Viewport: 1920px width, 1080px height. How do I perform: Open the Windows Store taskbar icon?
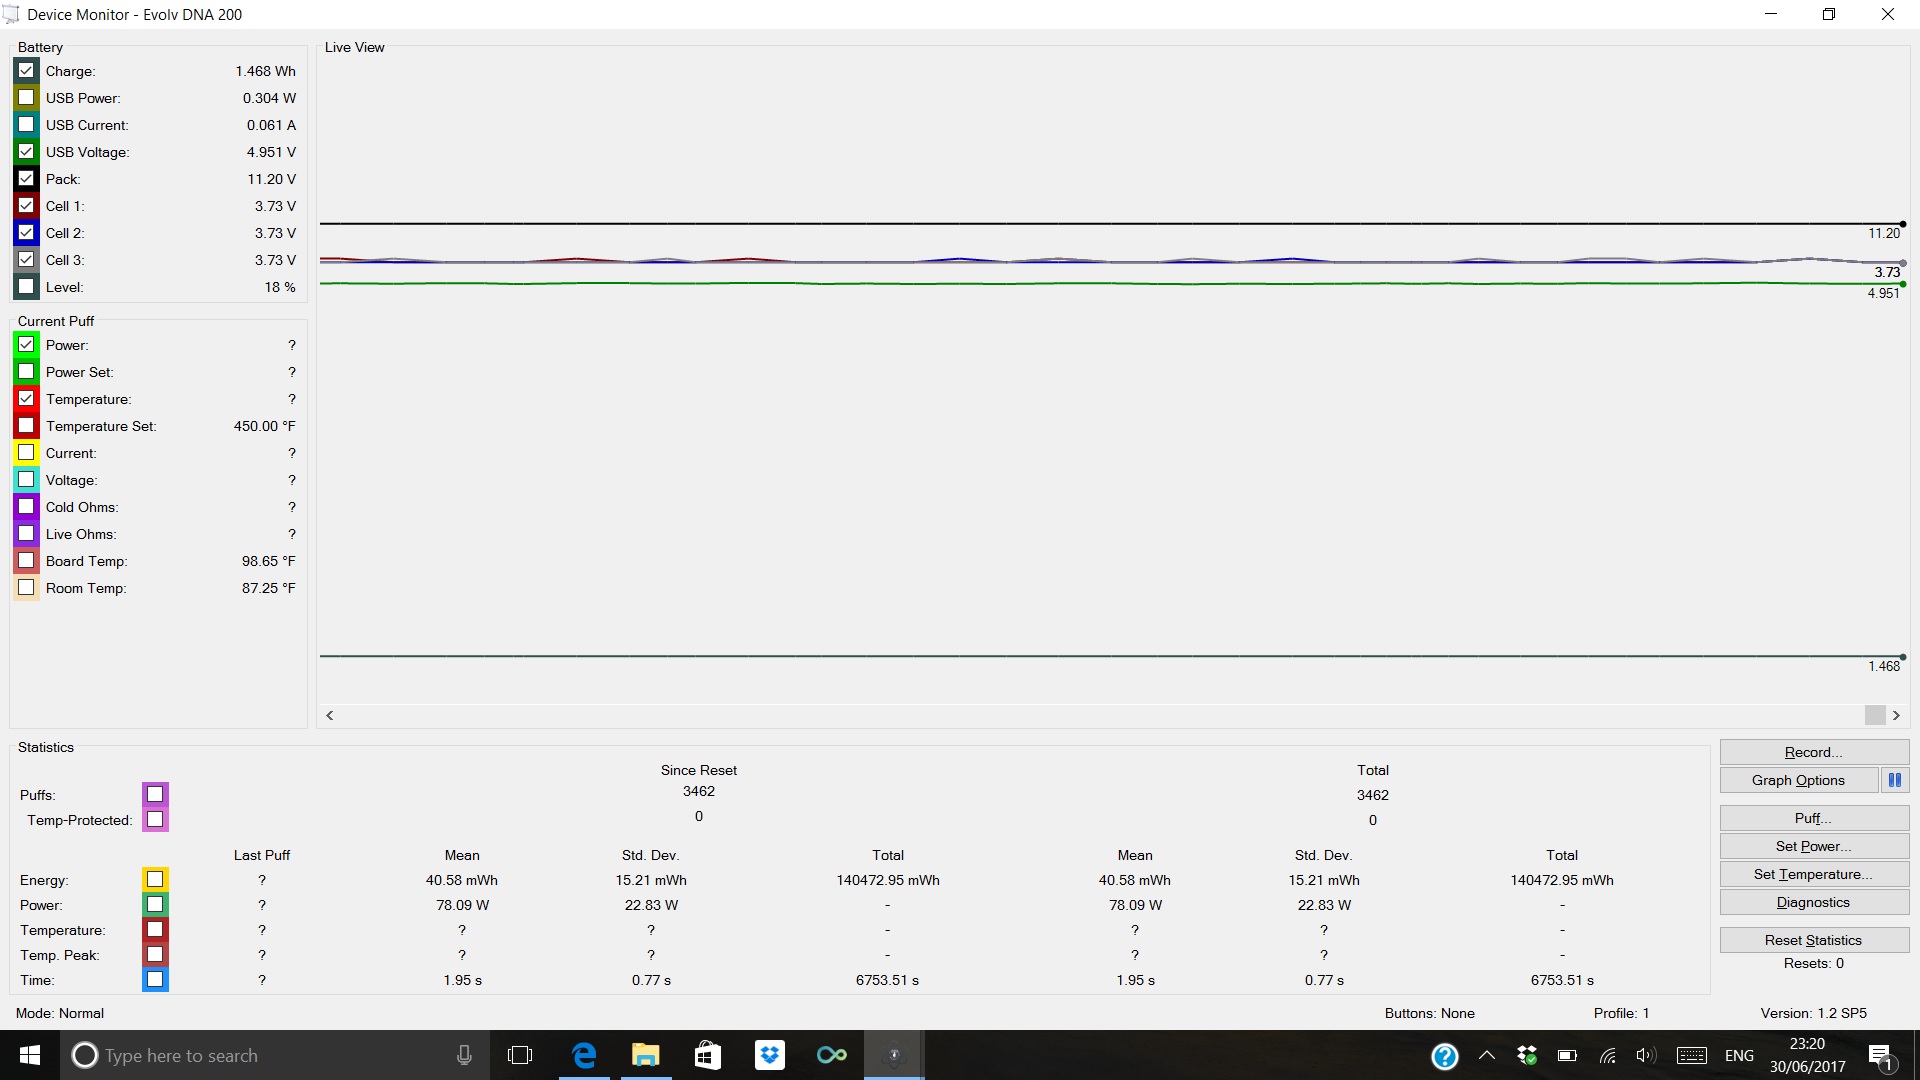[708, 1055]
